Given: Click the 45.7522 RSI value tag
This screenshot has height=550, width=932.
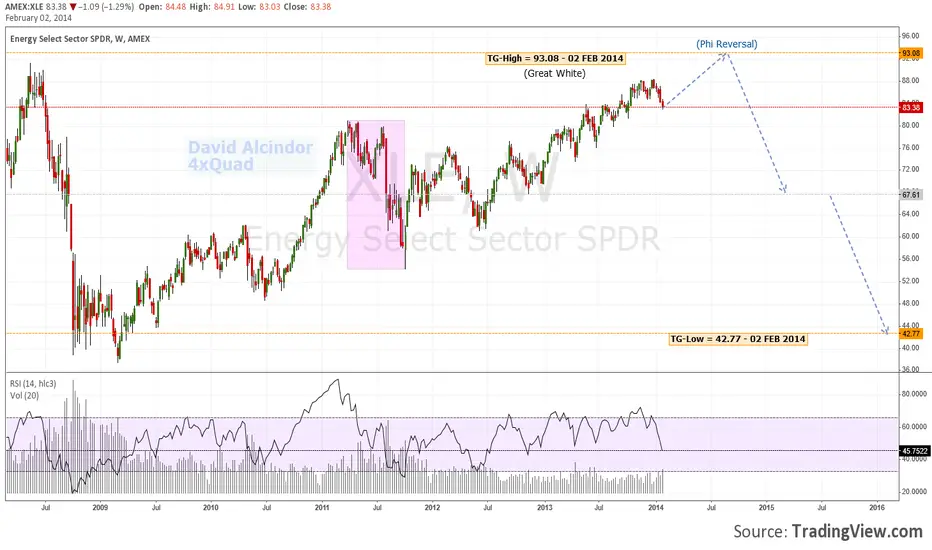Looking at the screenshot, I should [914, 451].
